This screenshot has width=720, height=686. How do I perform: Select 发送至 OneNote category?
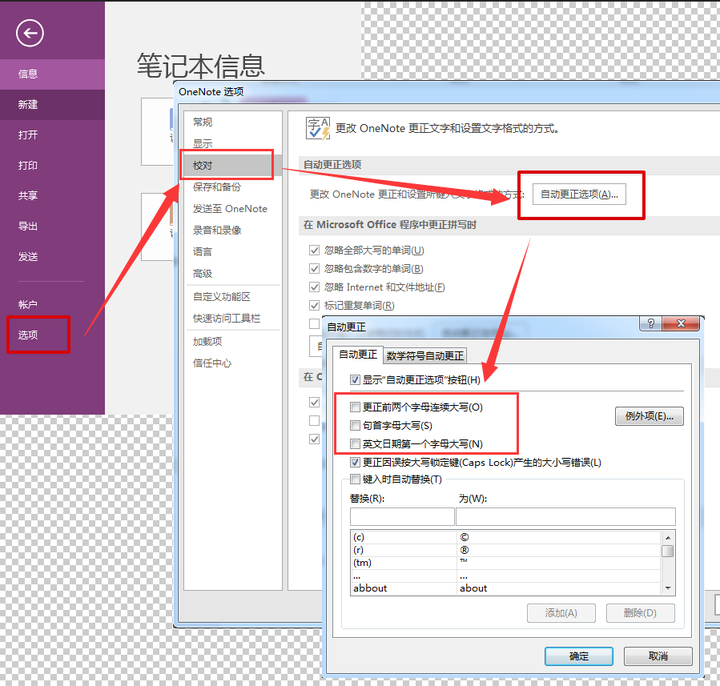(233, 209)
